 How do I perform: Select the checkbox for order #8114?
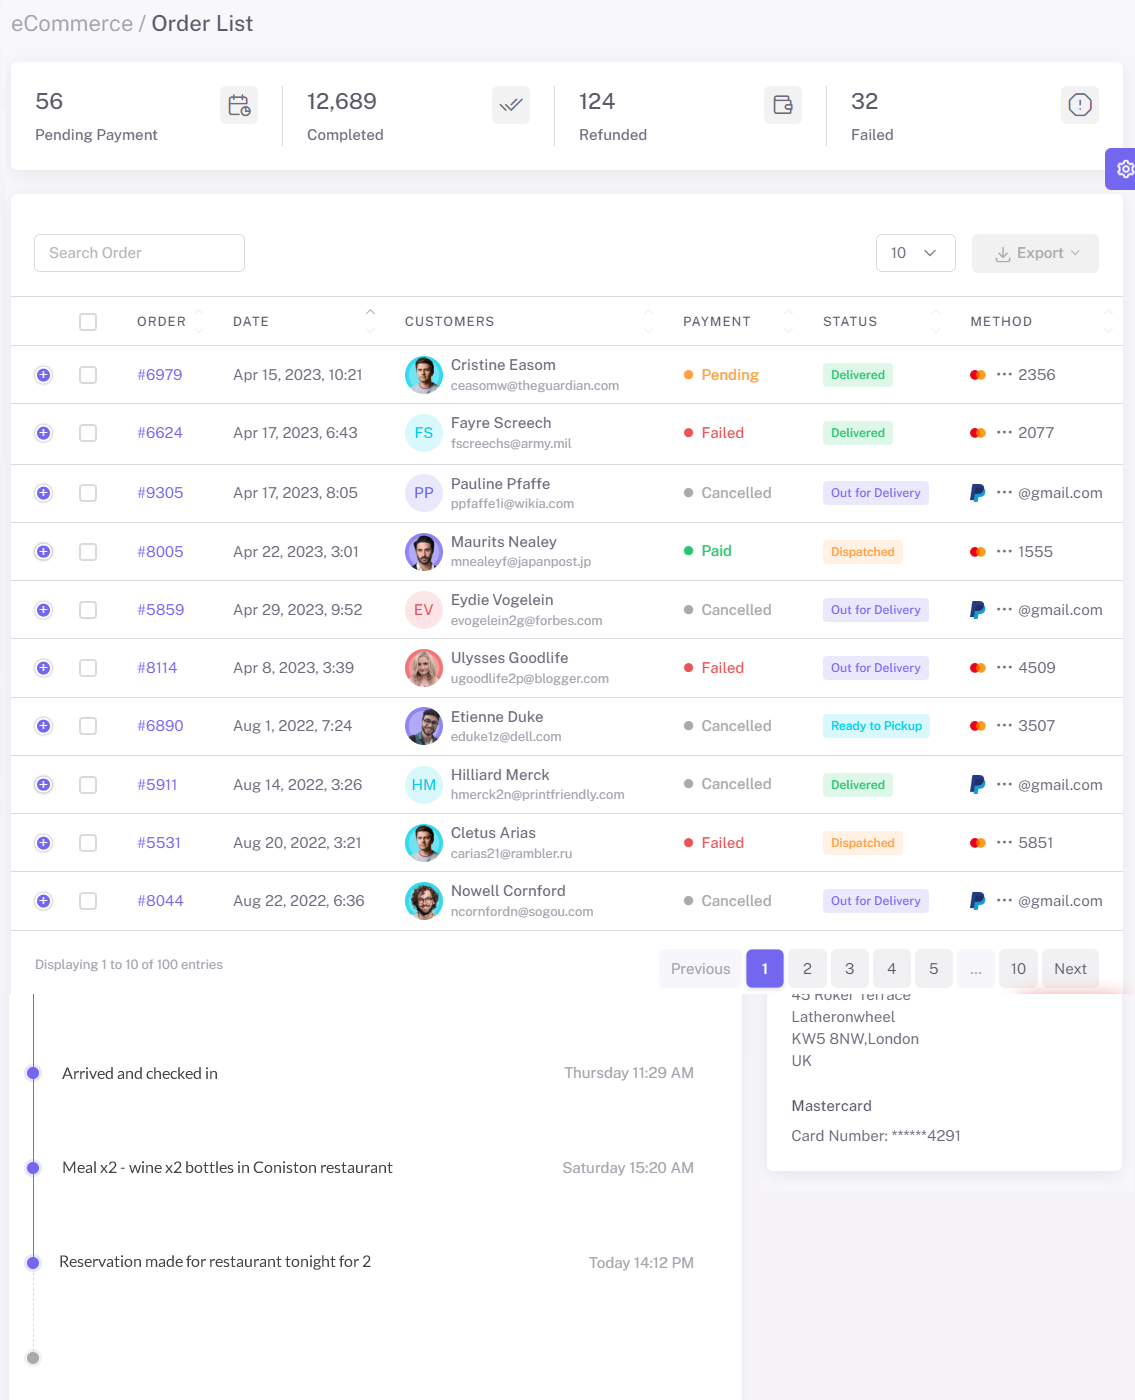click(x=88, y=668)
